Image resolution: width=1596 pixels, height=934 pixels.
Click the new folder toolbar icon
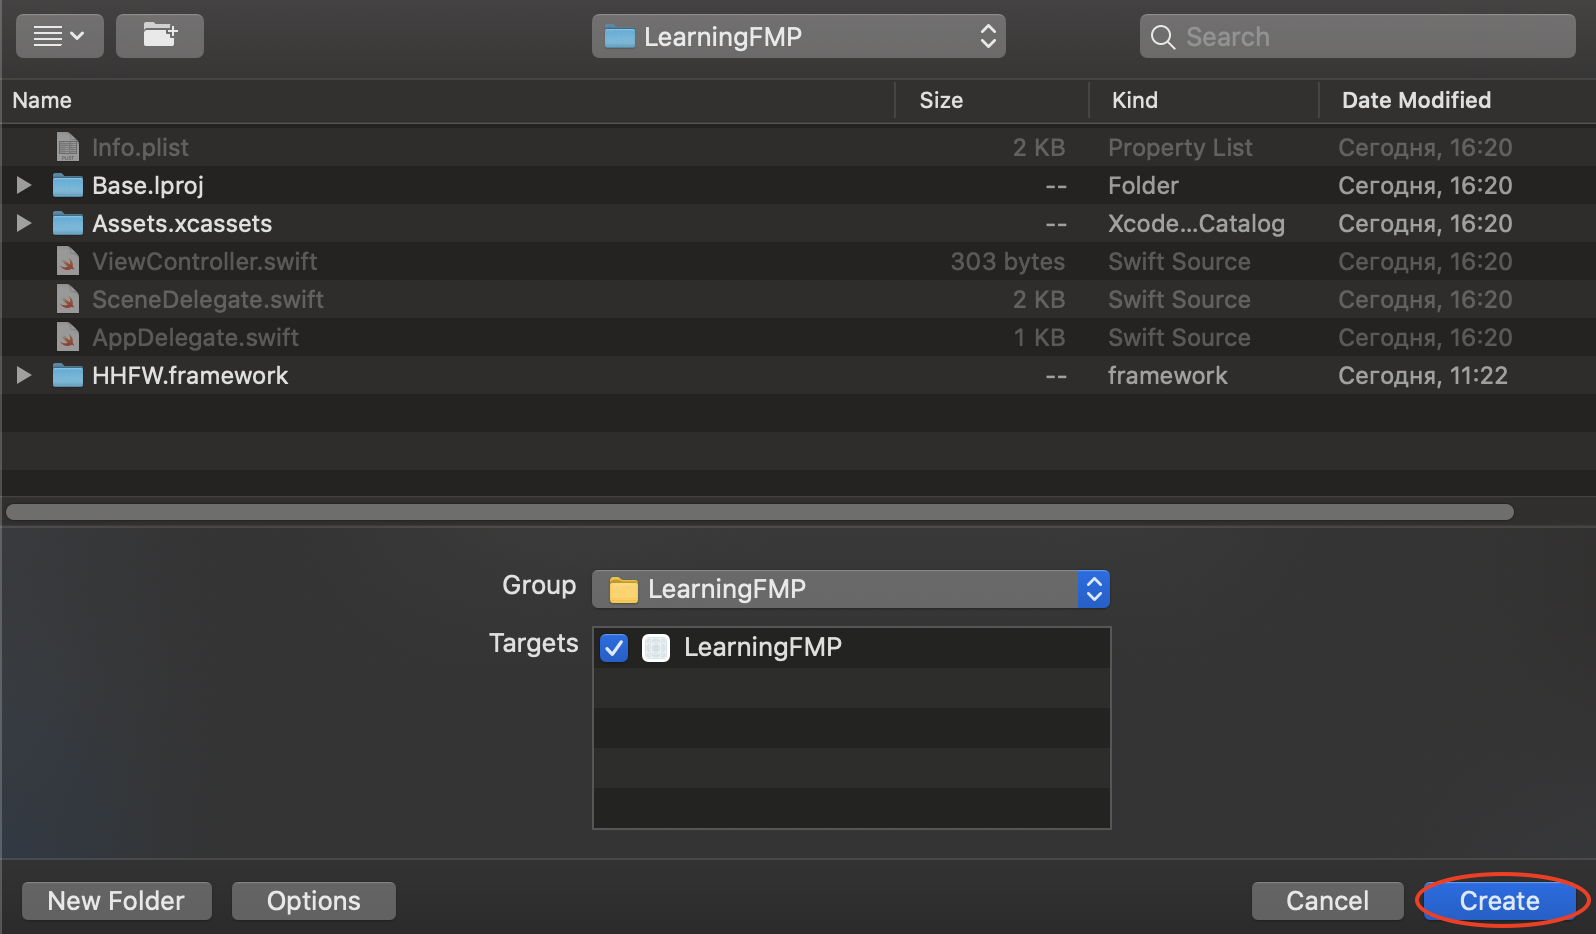point(160,36)
